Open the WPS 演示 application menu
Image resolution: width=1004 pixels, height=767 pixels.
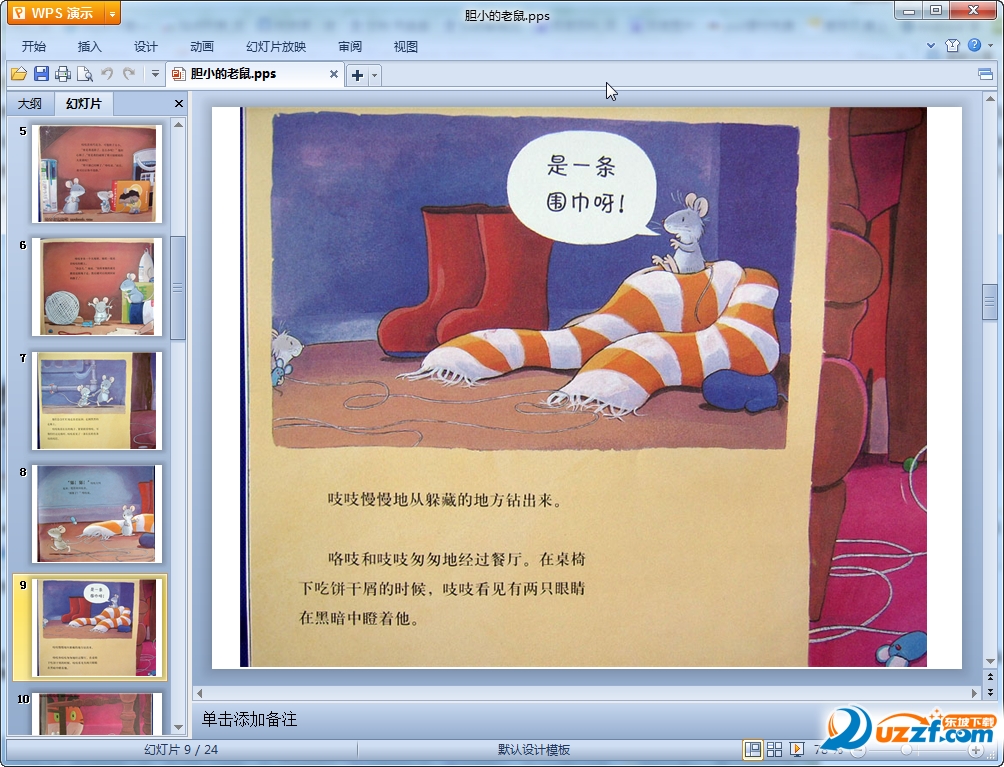point(56,13)
